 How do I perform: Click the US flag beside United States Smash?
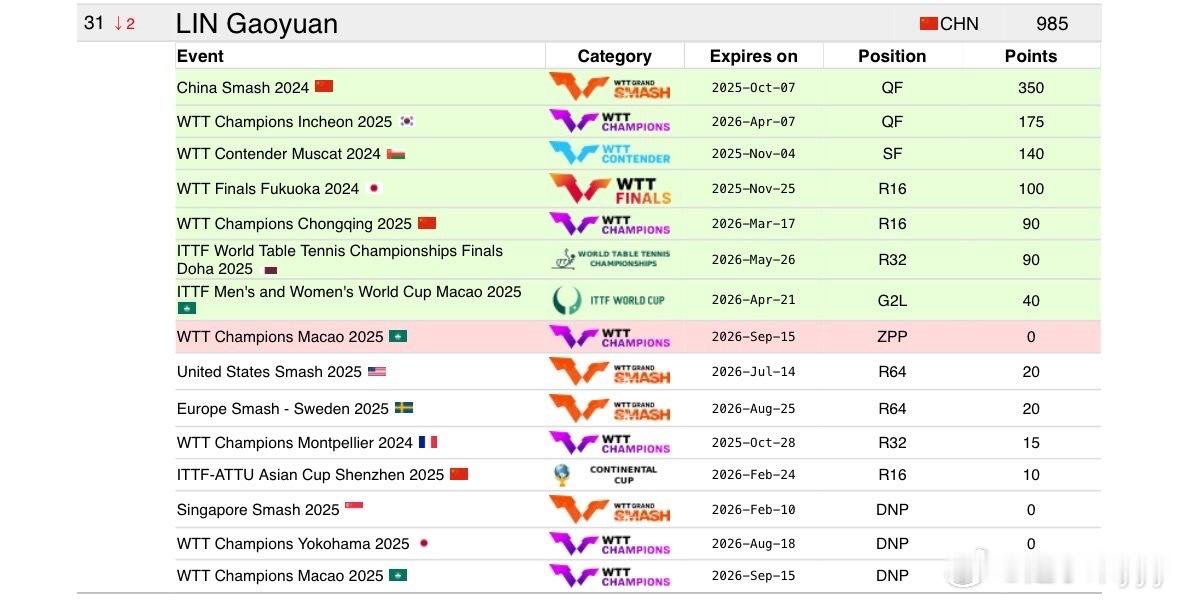377,371
